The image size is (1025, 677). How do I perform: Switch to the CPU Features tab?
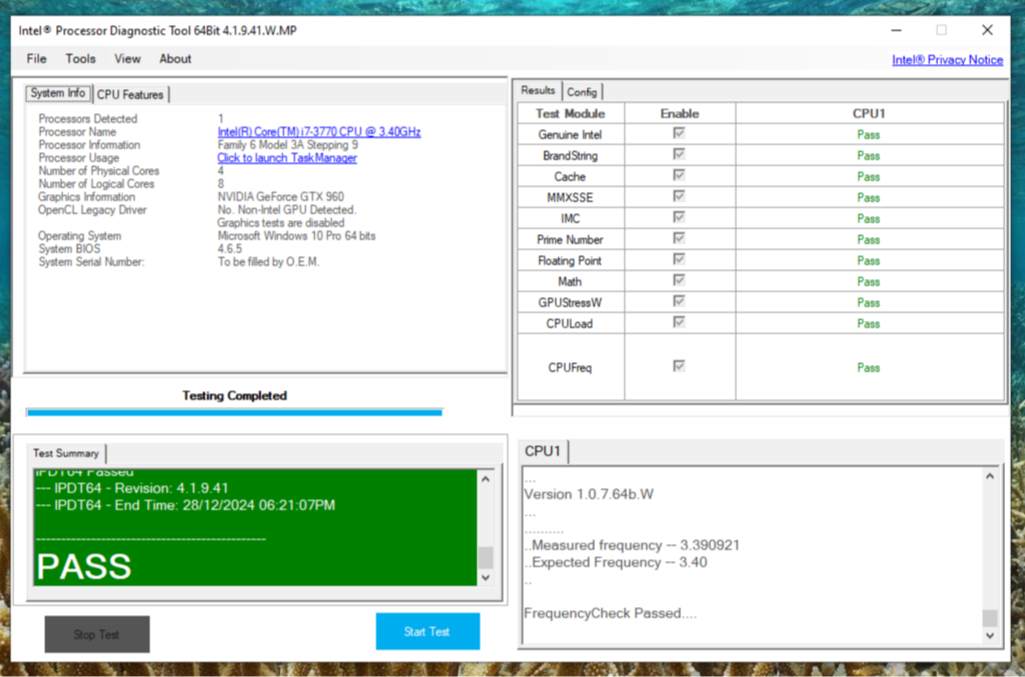pos(130,95)
